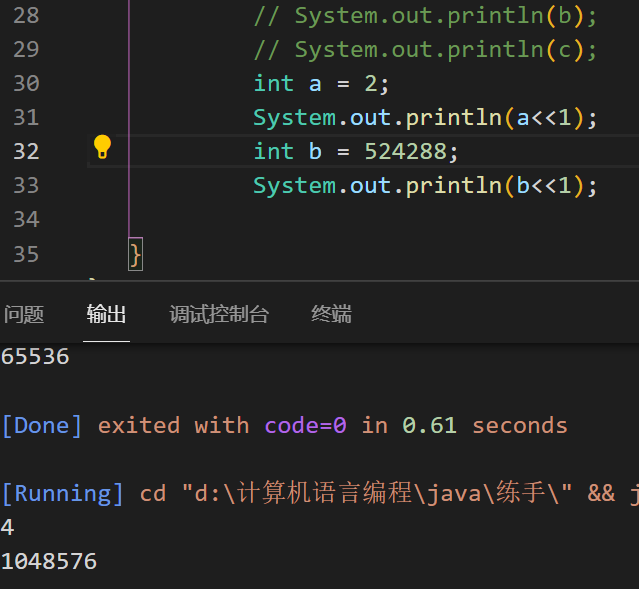Click line number 28 in the gutter
This screenshot has height=589, width=639.
26,16
